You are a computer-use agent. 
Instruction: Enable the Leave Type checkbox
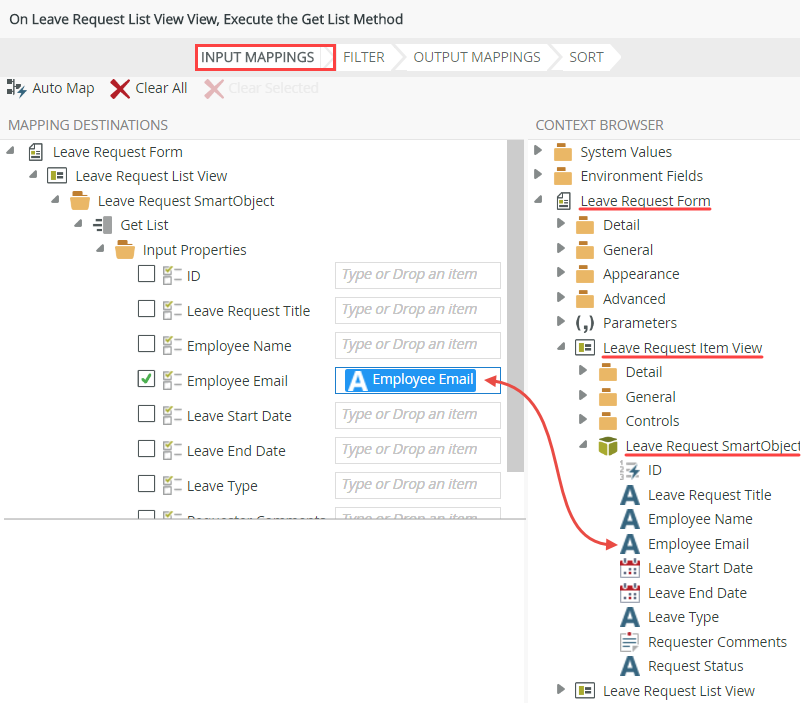click(145, 485)
